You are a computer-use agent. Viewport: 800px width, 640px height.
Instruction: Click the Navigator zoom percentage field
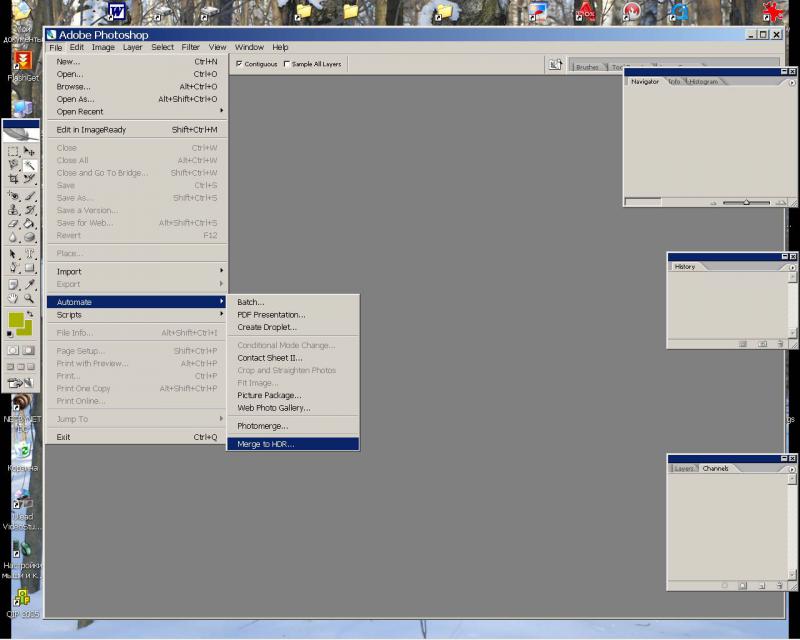coord(643,202)
